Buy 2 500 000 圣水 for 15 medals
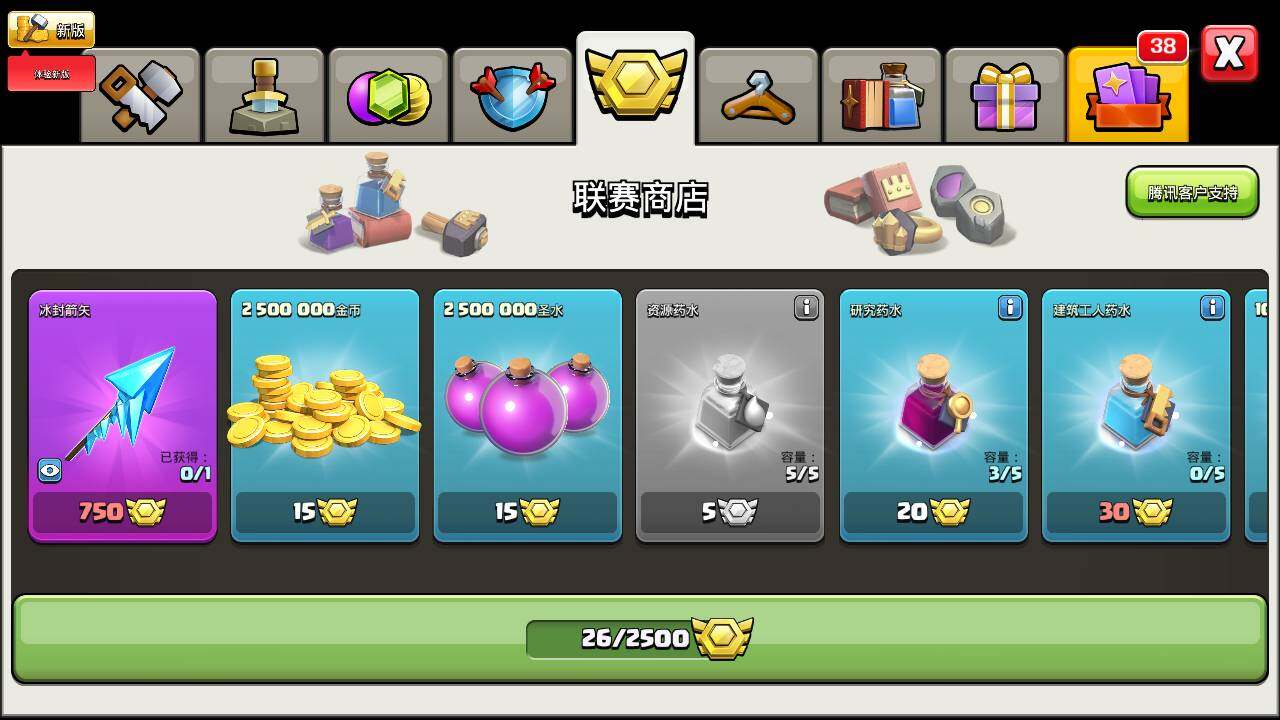The height and width of the screenshot is (720, 1280). click(x=527, y=512)
